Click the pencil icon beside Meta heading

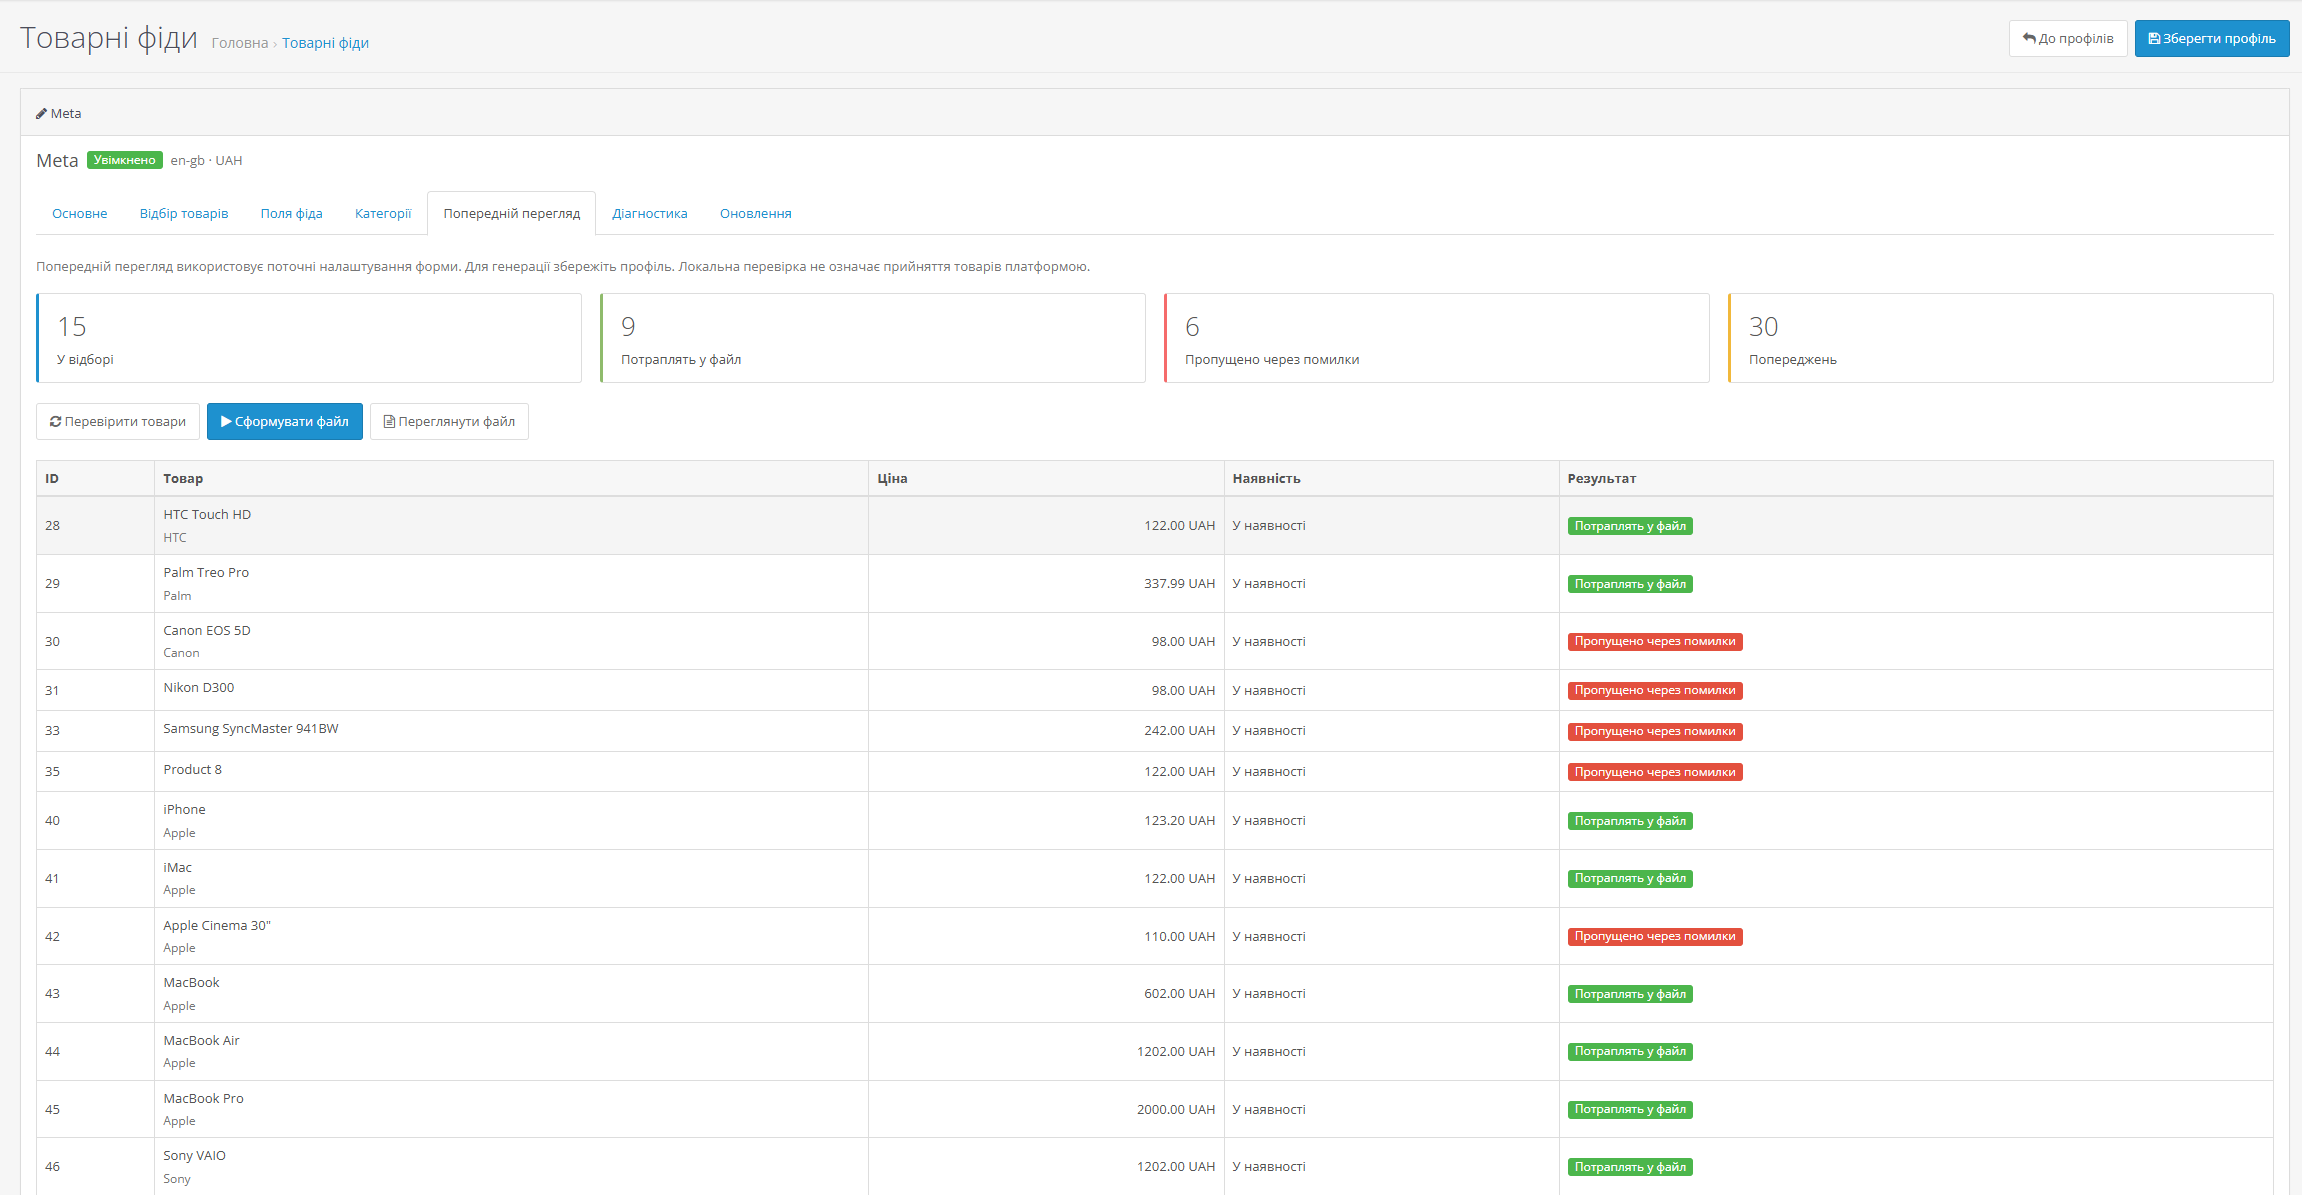[x=41, y=114]
